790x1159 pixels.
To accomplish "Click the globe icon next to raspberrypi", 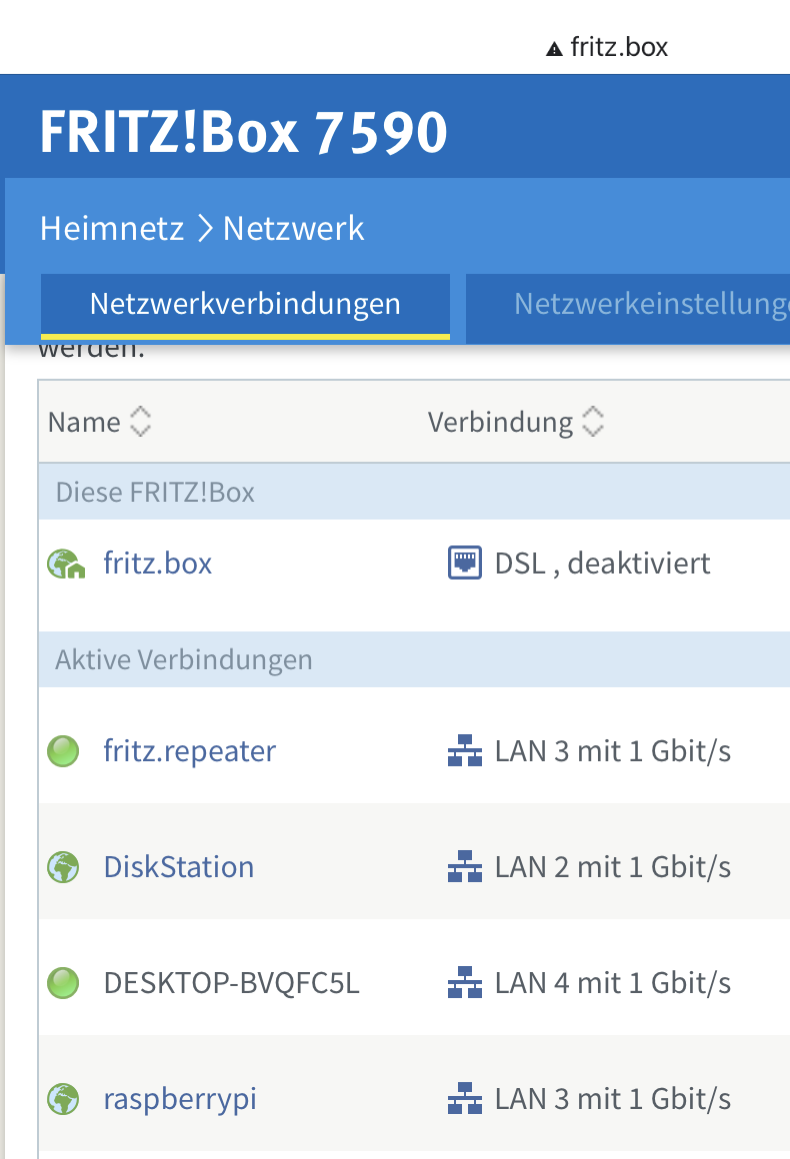I will pos(63,1099).
